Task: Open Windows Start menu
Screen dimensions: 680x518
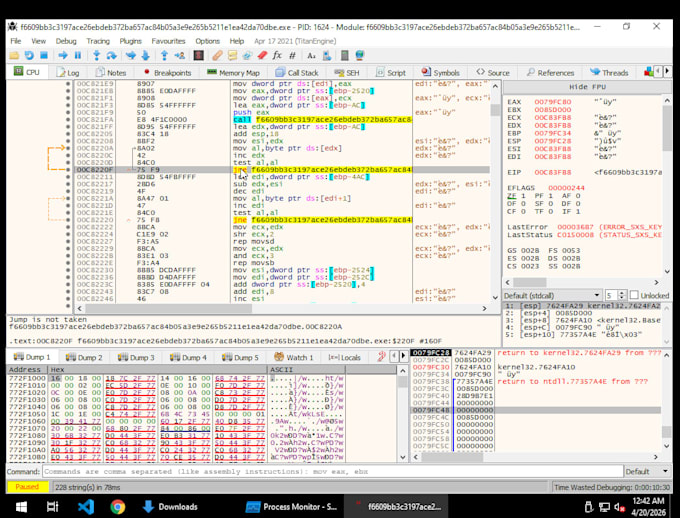Action: tap(21, 506)
